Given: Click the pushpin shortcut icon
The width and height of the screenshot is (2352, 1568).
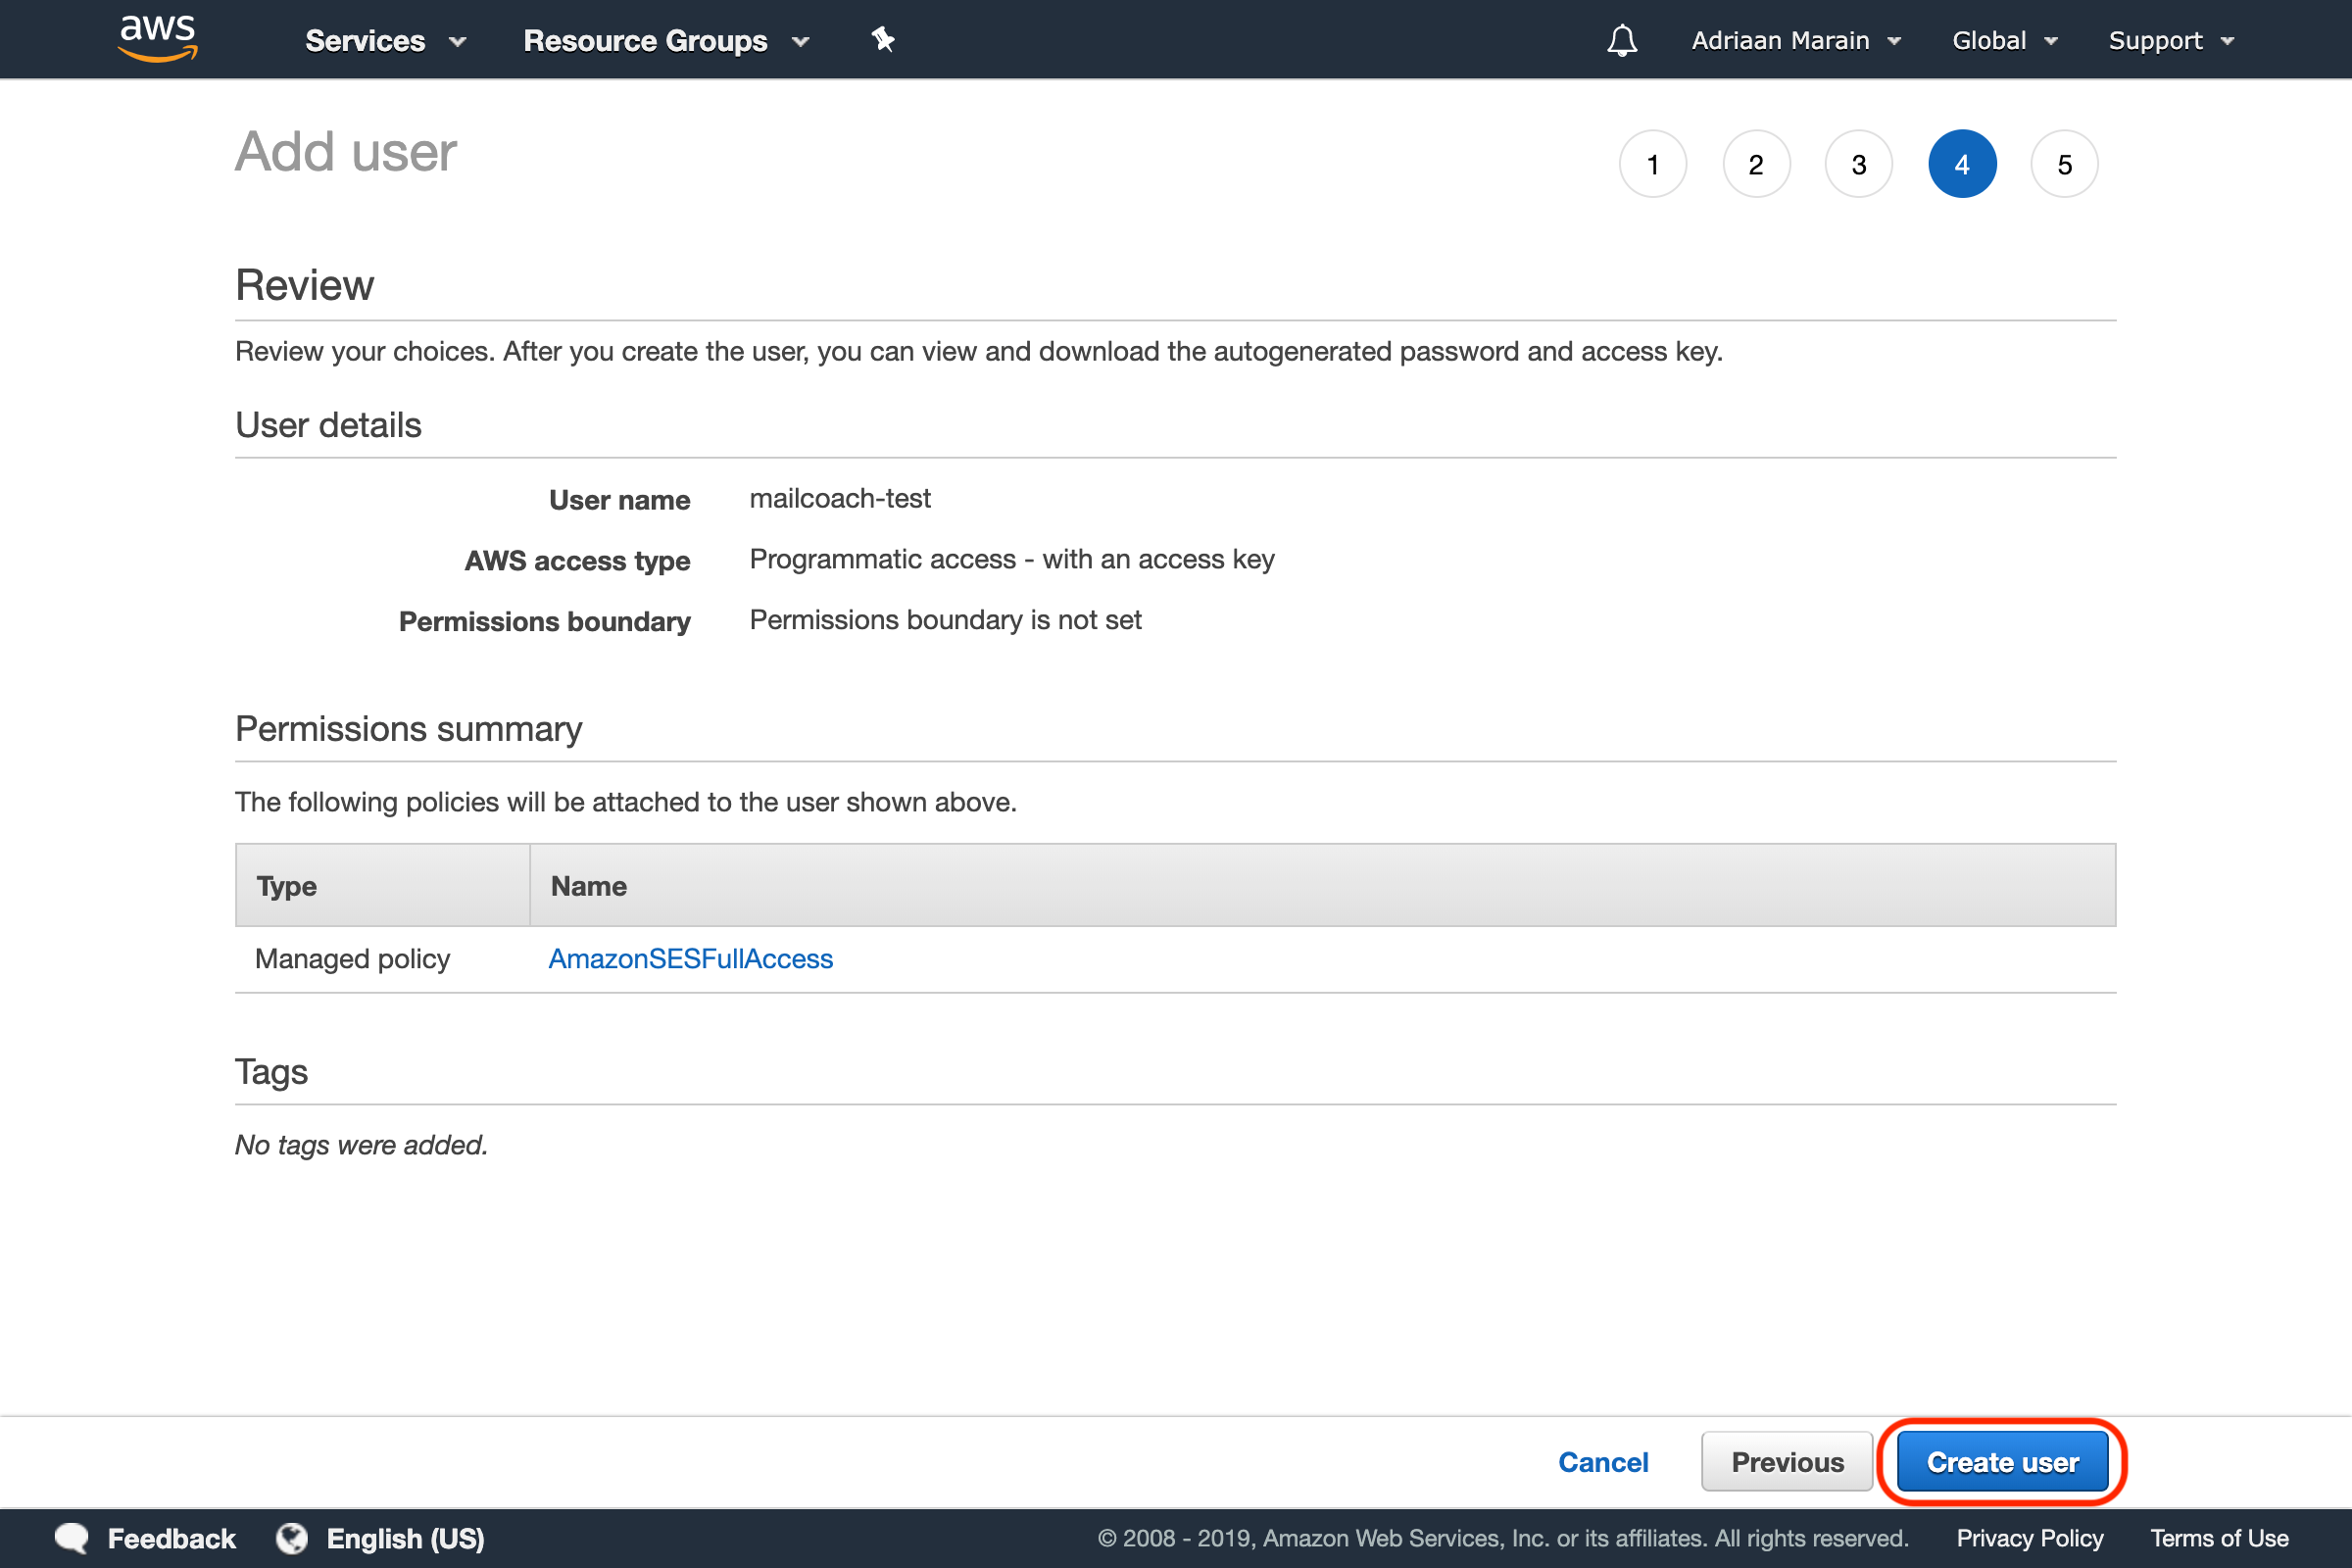Looking at the screenshot, I should (882, 40).
